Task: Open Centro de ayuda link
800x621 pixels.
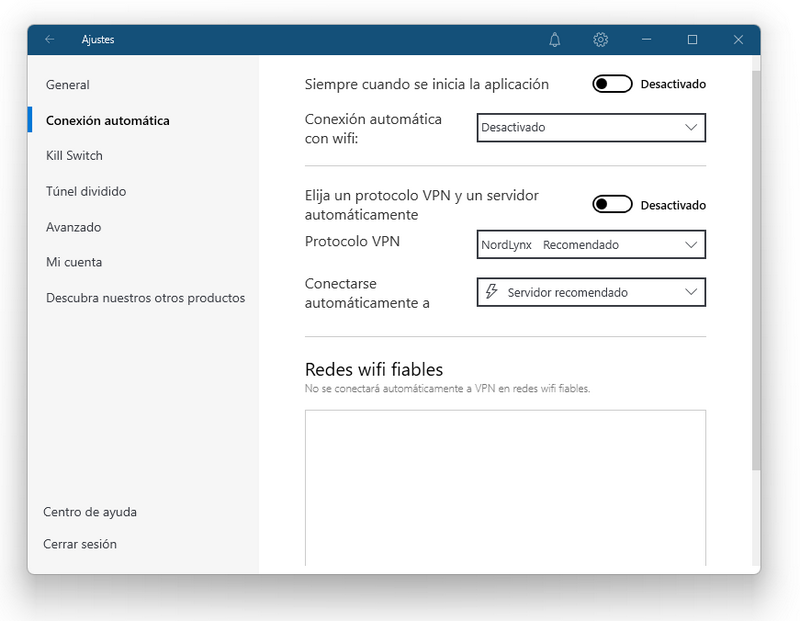Action: (x=90, y=512)
